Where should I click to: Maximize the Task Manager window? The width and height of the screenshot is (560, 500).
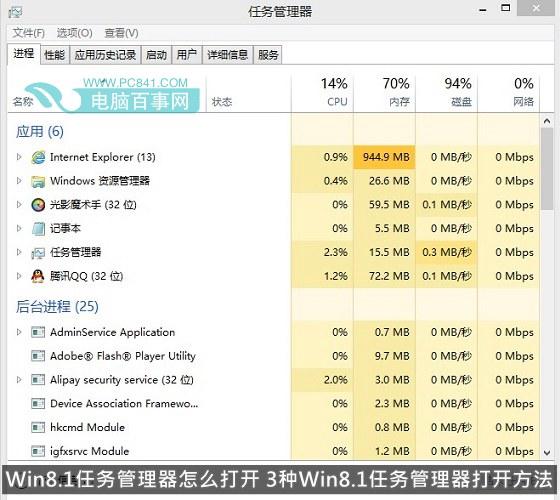tap(505, 8)
